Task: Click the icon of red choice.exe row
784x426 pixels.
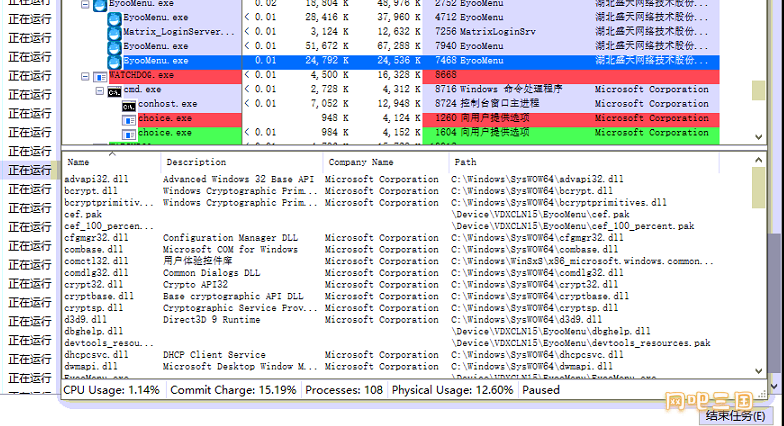Action: click(x=129, y=120)
